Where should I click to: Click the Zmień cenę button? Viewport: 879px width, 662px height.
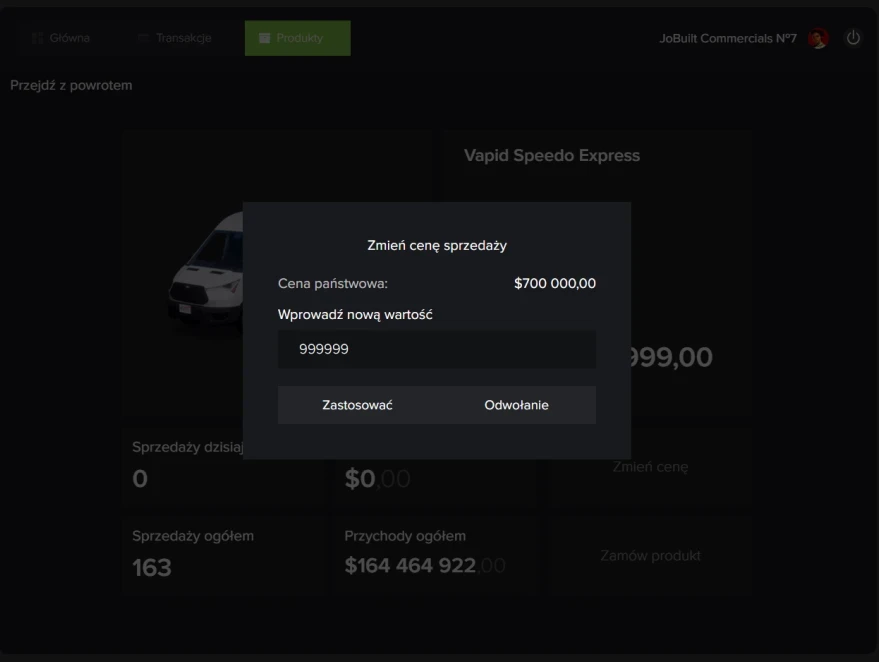coord(650,467)
